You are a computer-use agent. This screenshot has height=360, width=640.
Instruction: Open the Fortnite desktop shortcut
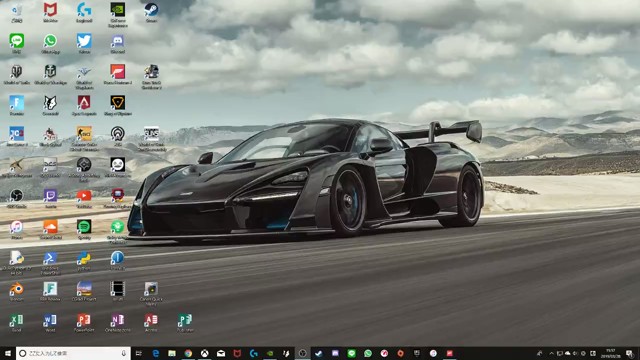[x=16, y=105]
